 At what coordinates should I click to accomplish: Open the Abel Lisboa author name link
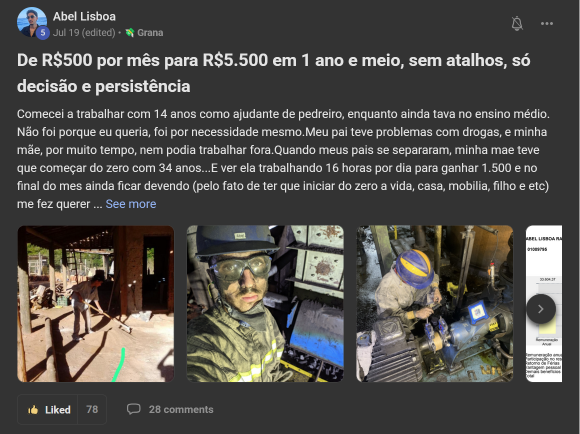[84, 17]
